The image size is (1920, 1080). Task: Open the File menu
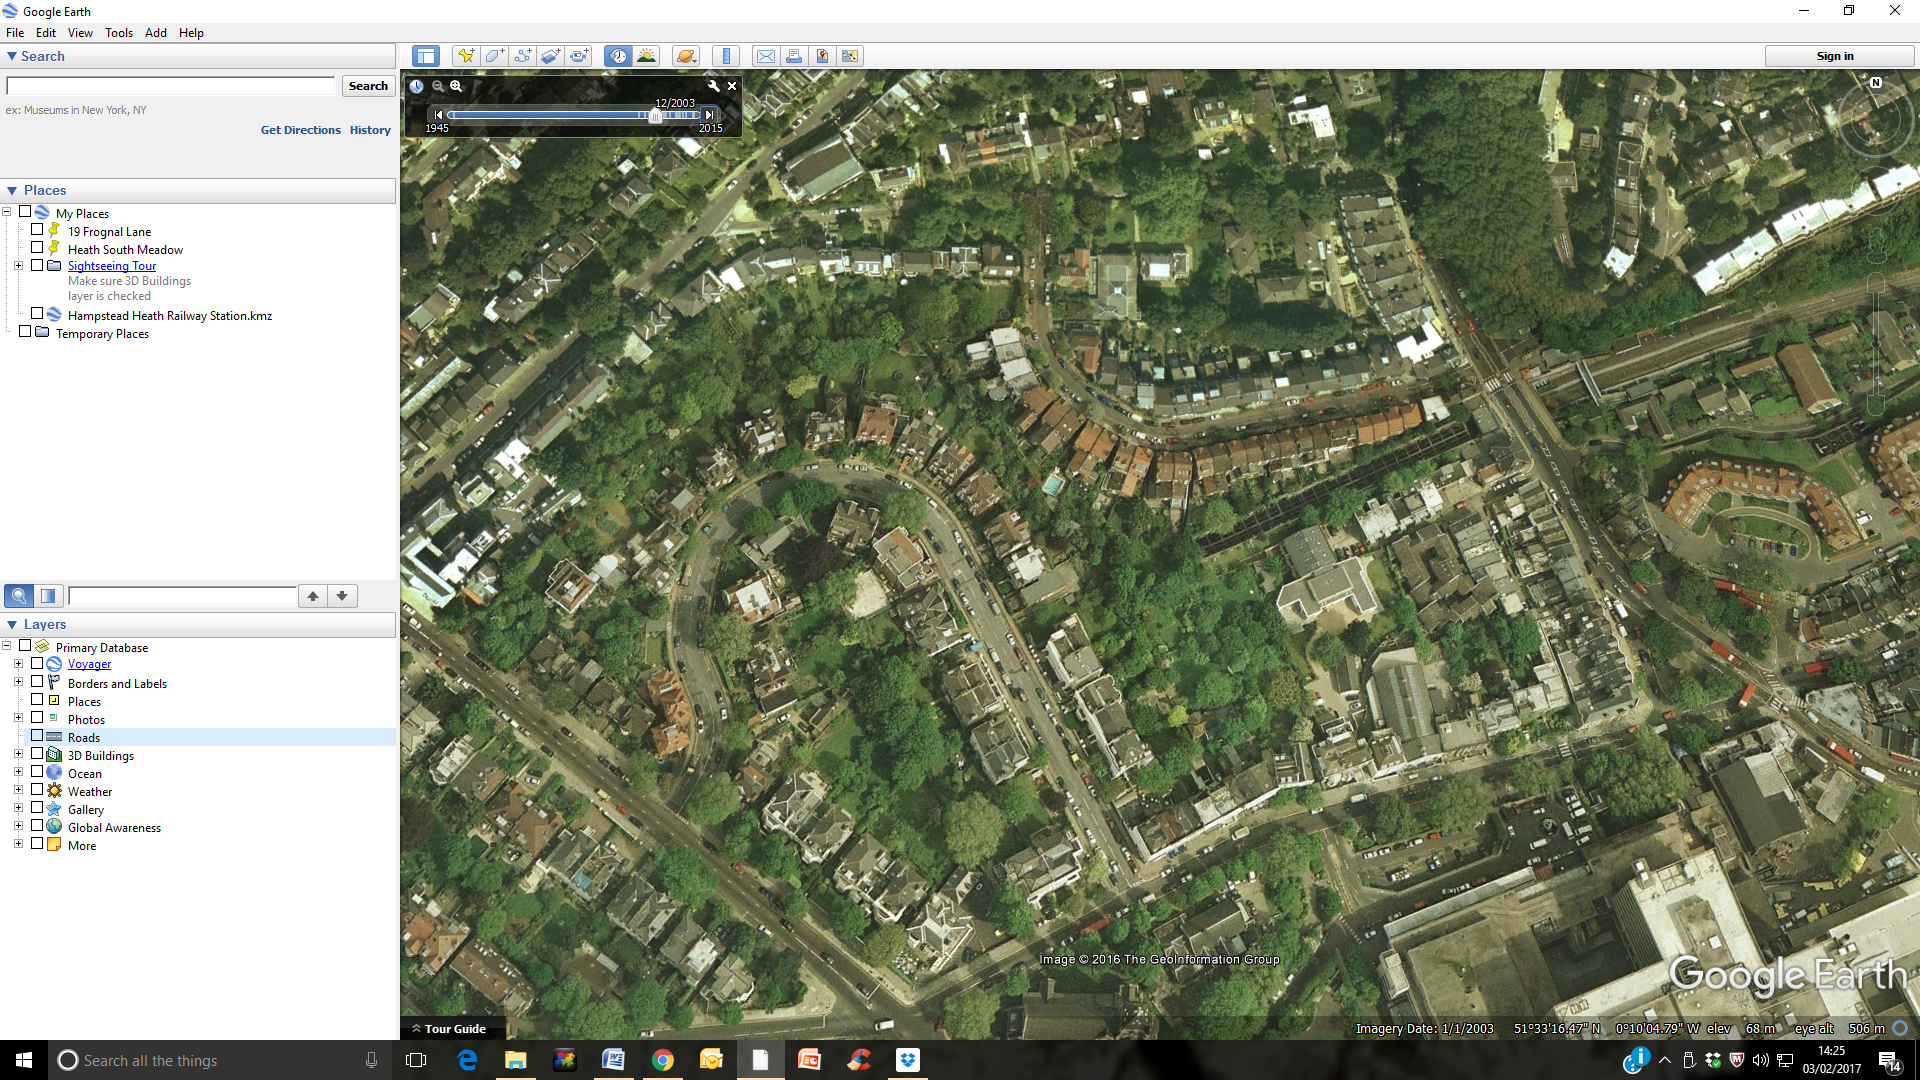tap(15, 32)
